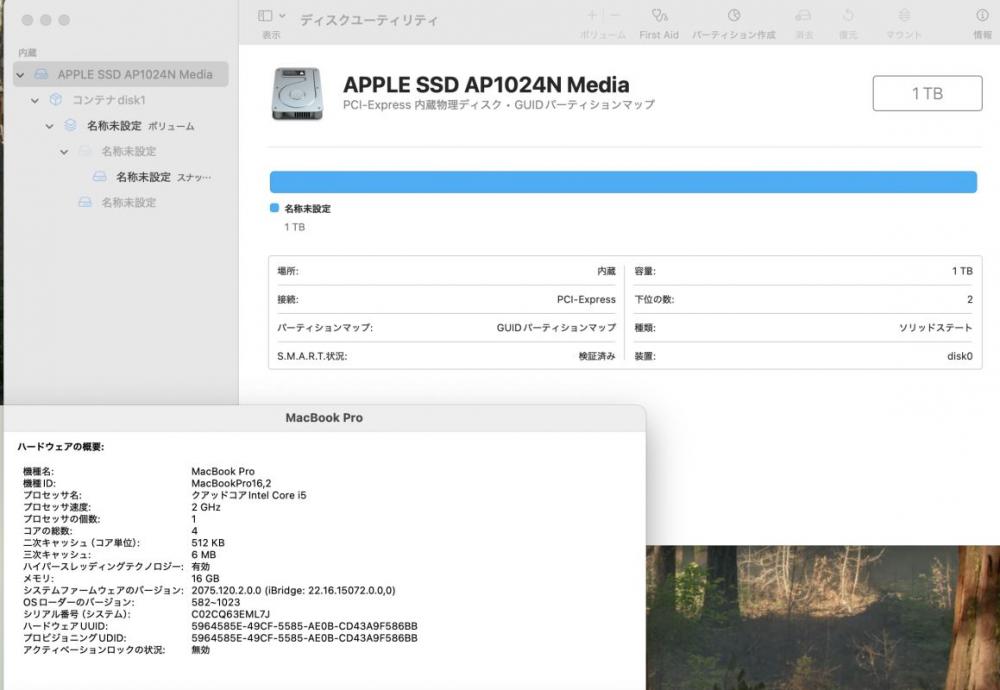This screenshot has height=690, width=1000.
Task: Click the MacBook Pro window title bar
Action: [324, 418]
